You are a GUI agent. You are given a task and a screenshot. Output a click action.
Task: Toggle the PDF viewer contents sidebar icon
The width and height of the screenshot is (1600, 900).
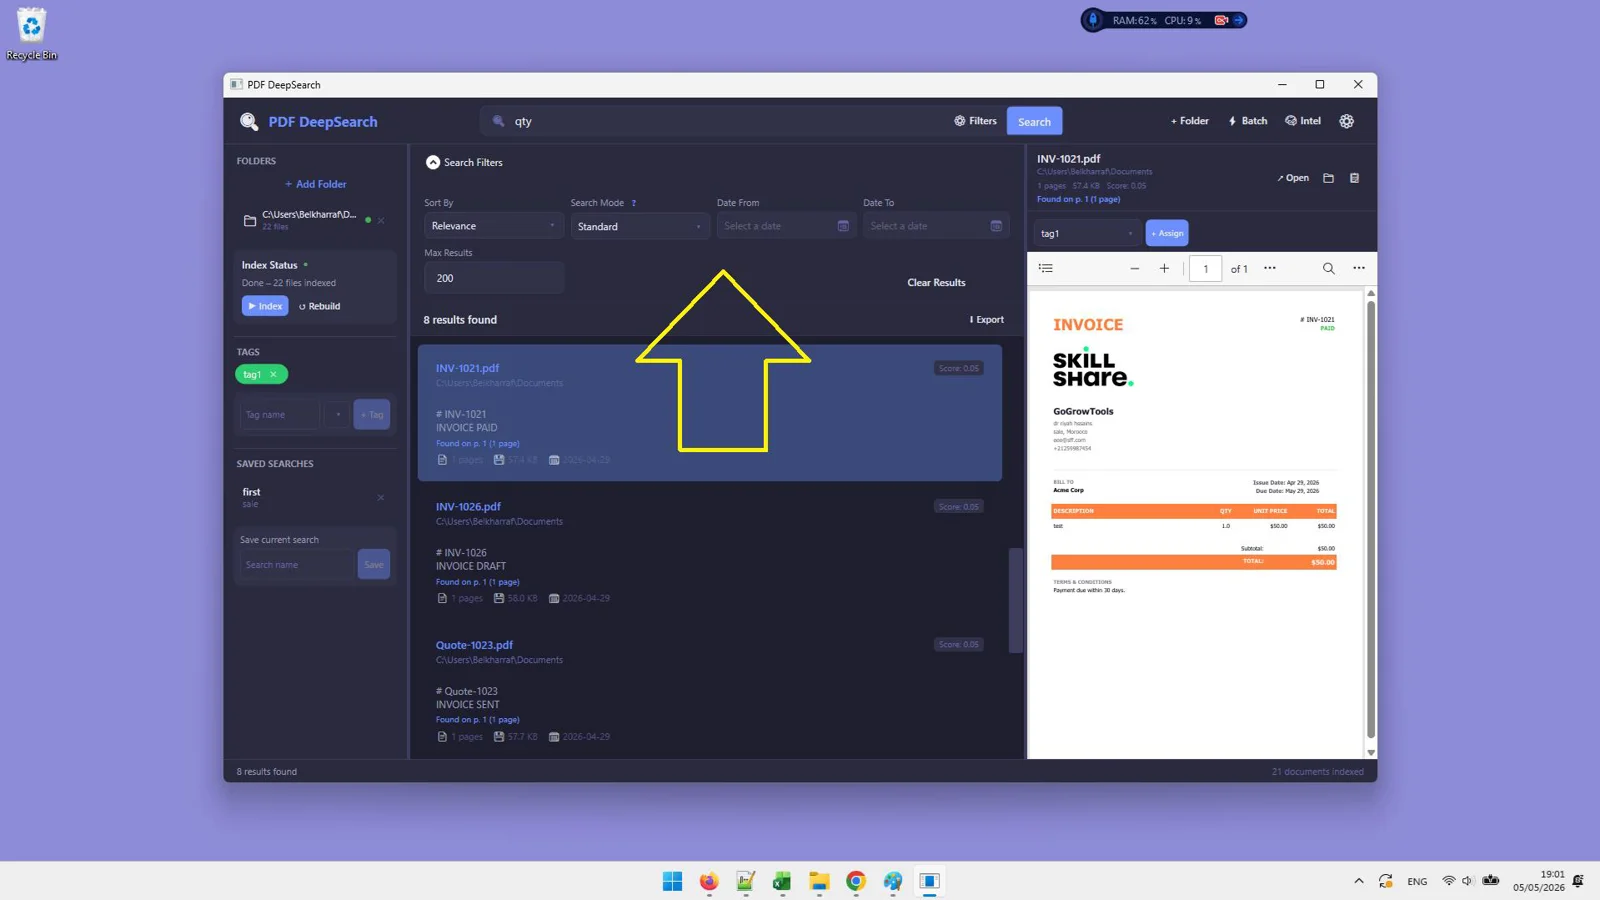point(1046,268)
